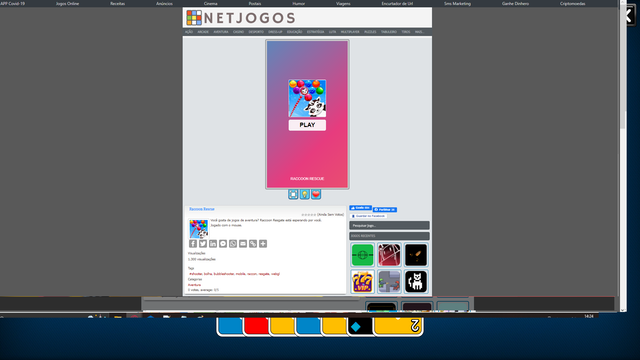Open the Tabuleiro category menu
Viewport: 640px width, 360px height.
coord(389,32)
